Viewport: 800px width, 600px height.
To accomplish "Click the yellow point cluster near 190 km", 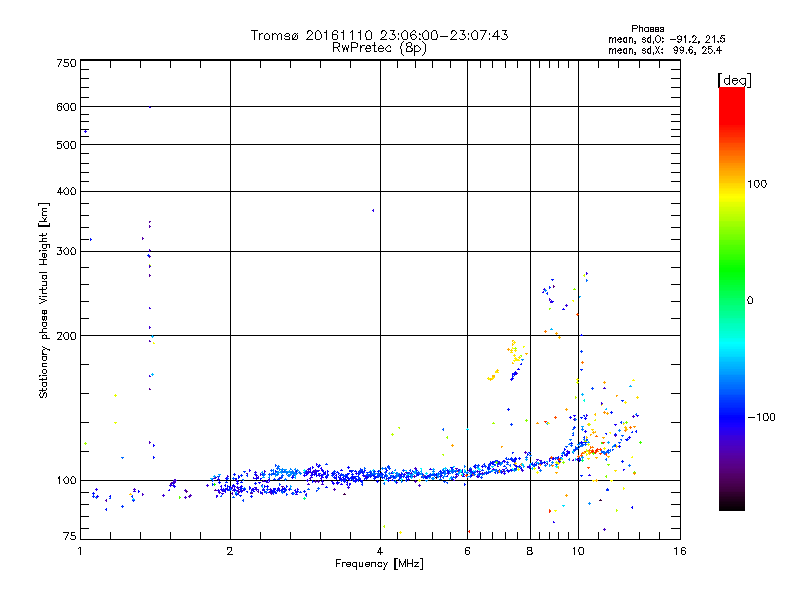I will click(x=515, y=352).
